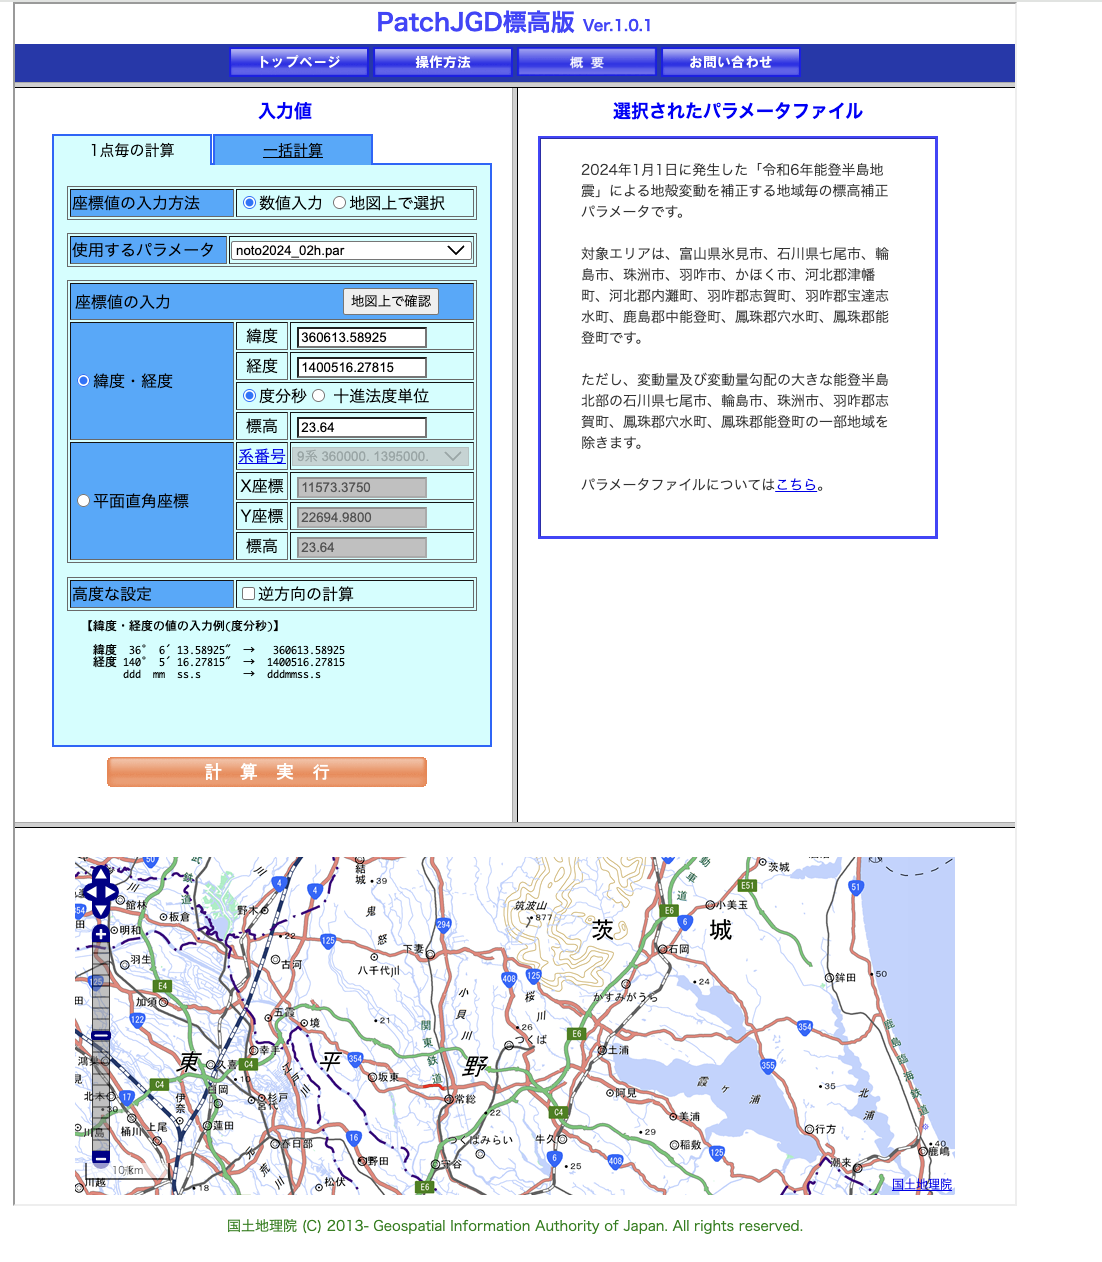Enable the 逆方向の計算 checkbox
Image resolution: width=1102 pixels, height=1262 pixels.
249,594
